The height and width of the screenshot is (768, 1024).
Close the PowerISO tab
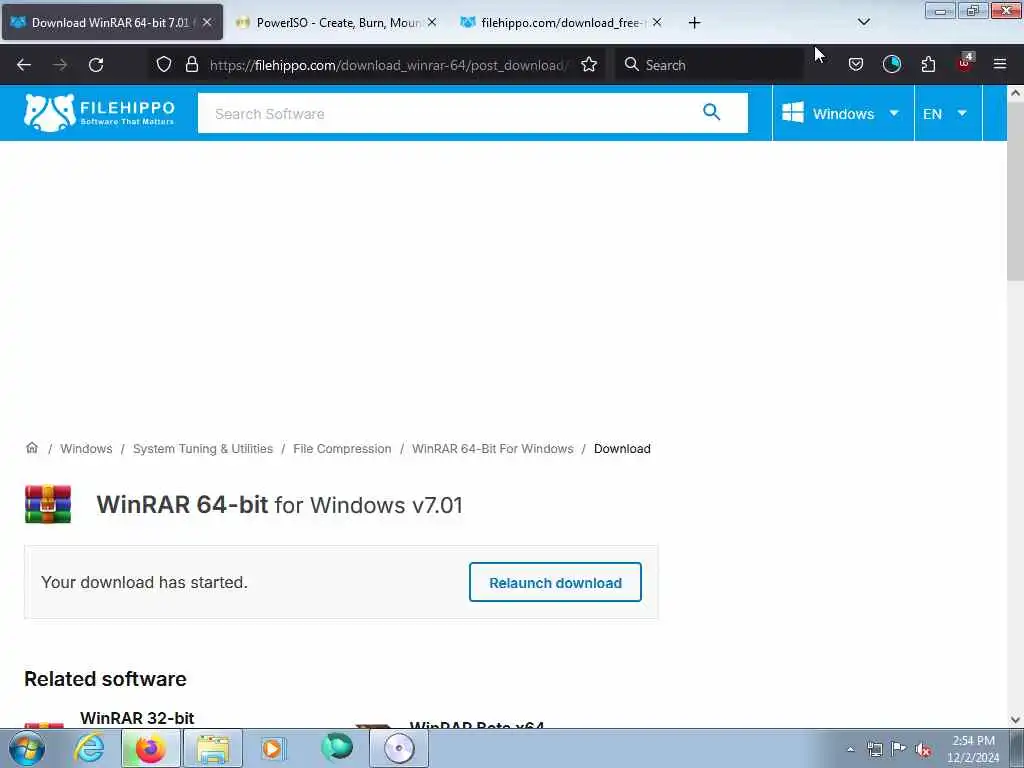tap(432, 23)
